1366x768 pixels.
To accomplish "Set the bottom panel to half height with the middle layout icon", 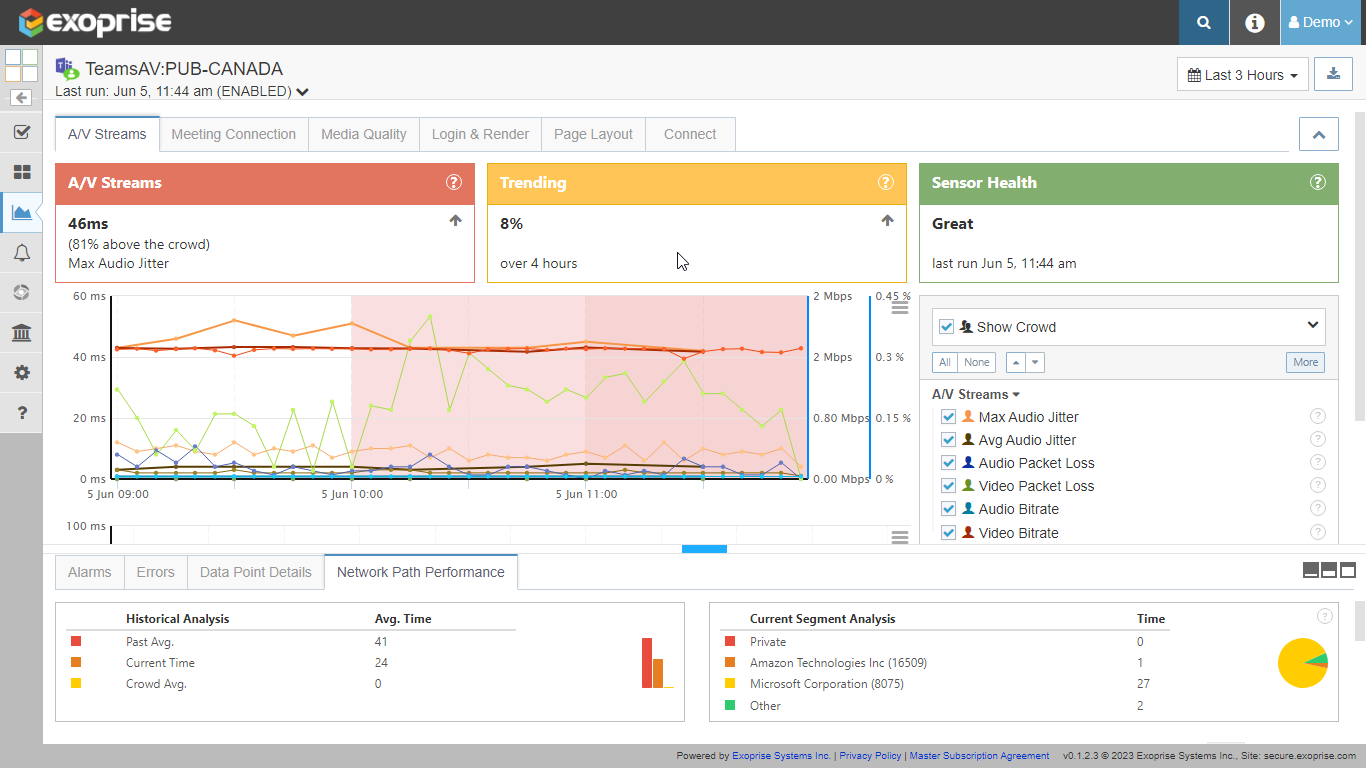I will click(x=1329, y=570).
